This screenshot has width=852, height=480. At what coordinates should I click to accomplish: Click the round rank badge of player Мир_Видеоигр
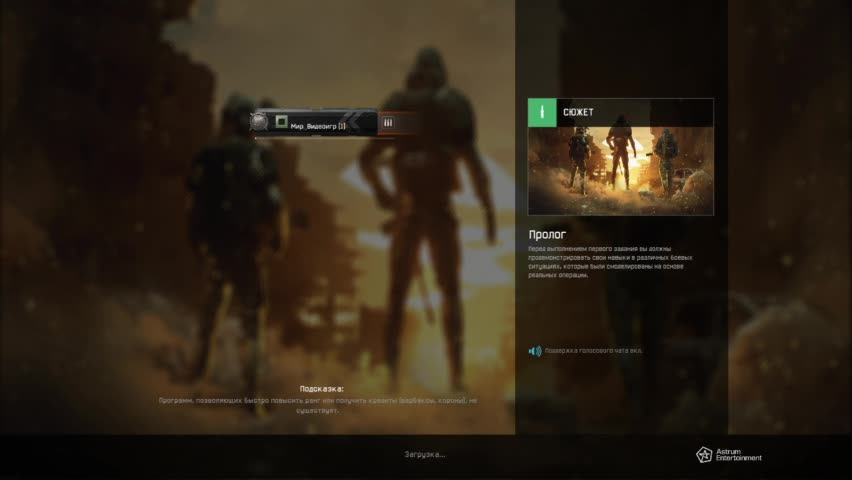(x=259, y=122)
